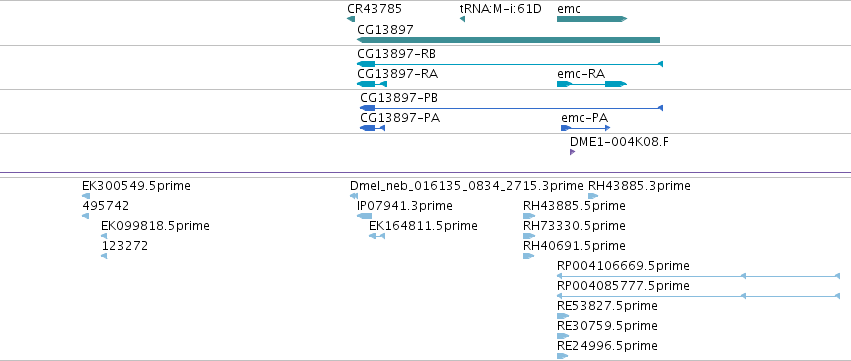Screen dimensions: 851x361
Task: Select the CR43785 gene arrow
Action: coord(351,19)
